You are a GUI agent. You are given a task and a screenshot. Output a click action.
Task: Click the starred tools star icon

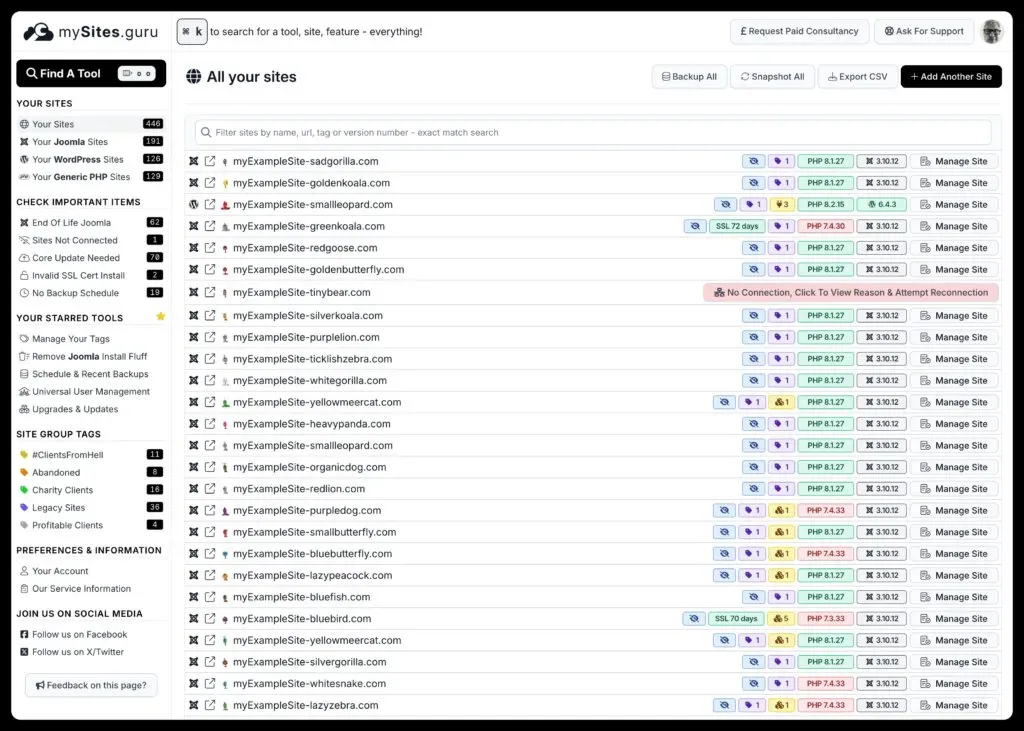[x=160, y=317]
